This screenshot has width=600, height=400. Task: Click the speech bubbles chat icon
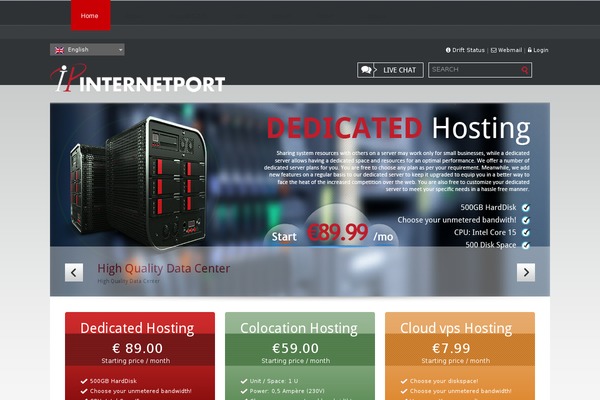click(366, 70)
